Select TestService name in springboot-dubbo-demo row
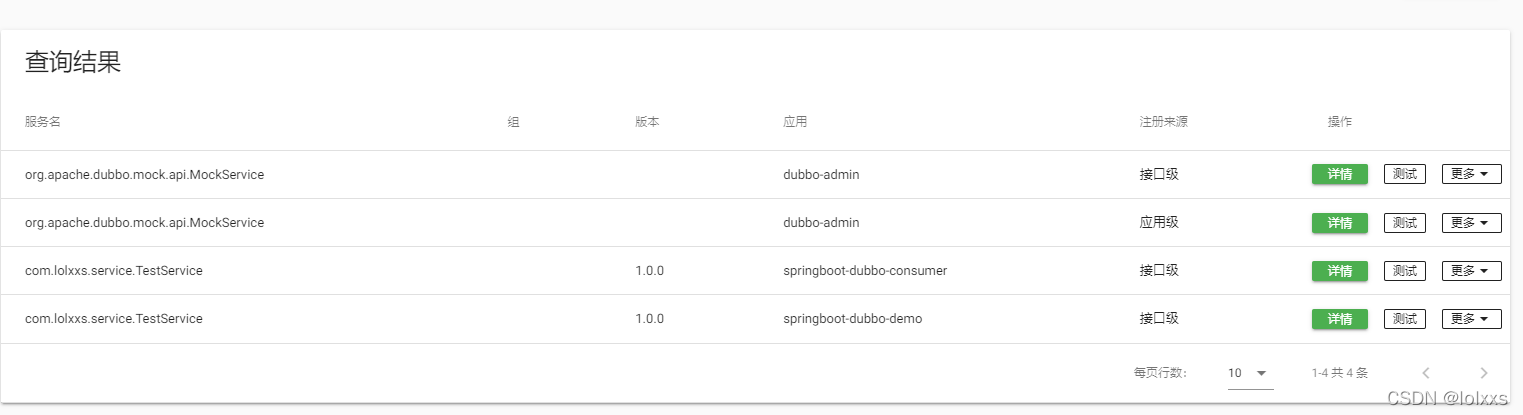Image resolution: width=1523 pixels, height=415 pixels. (114, 319)
